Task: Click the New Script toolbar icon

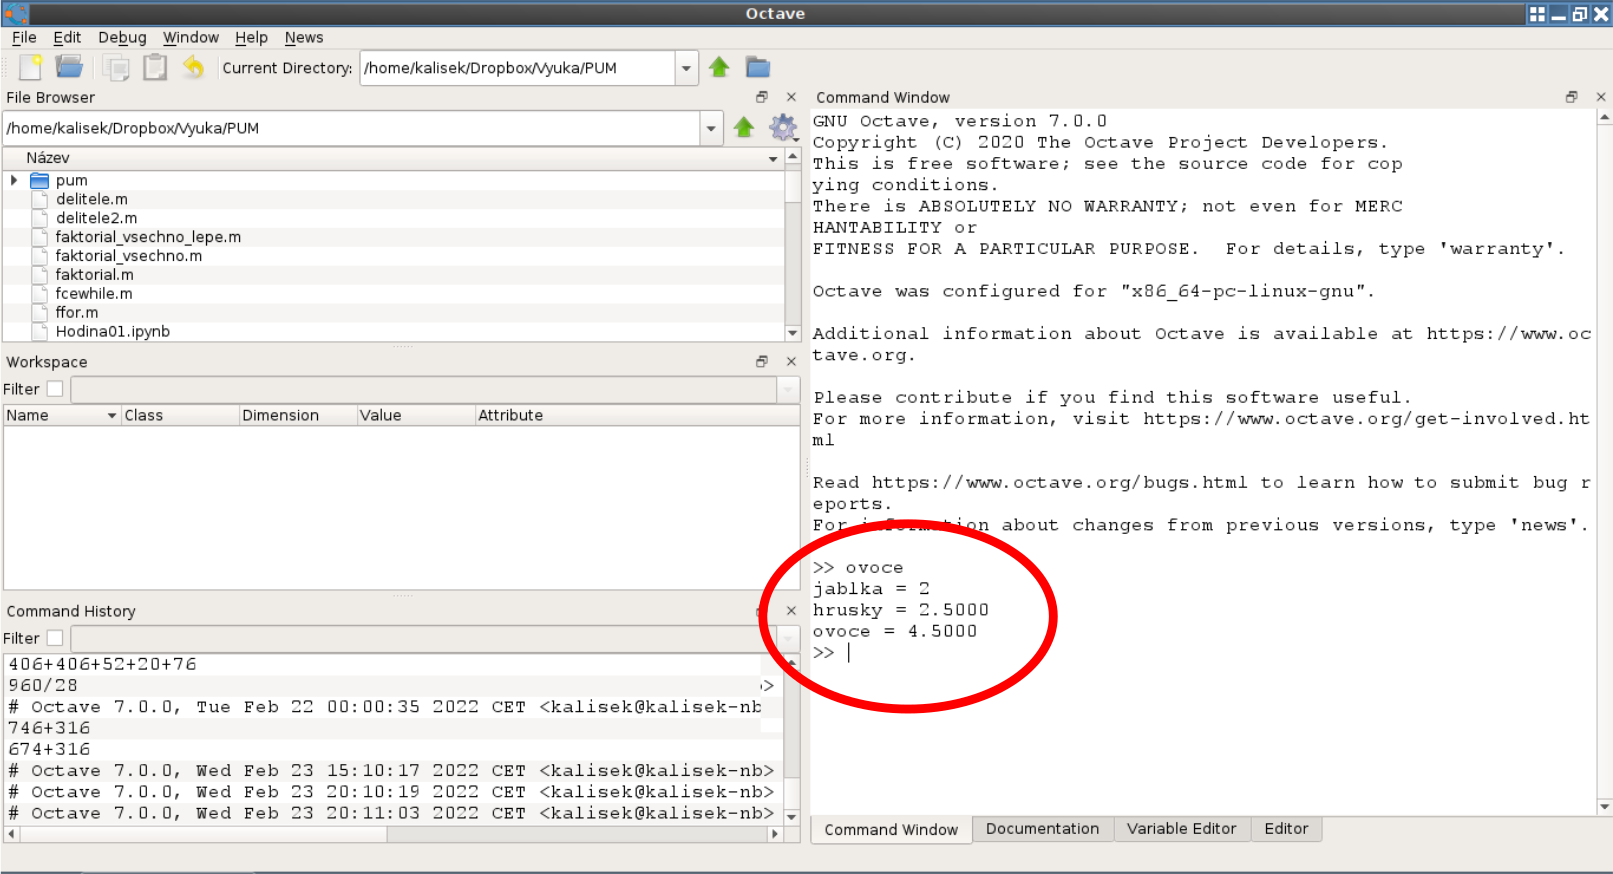Action: 31,67
